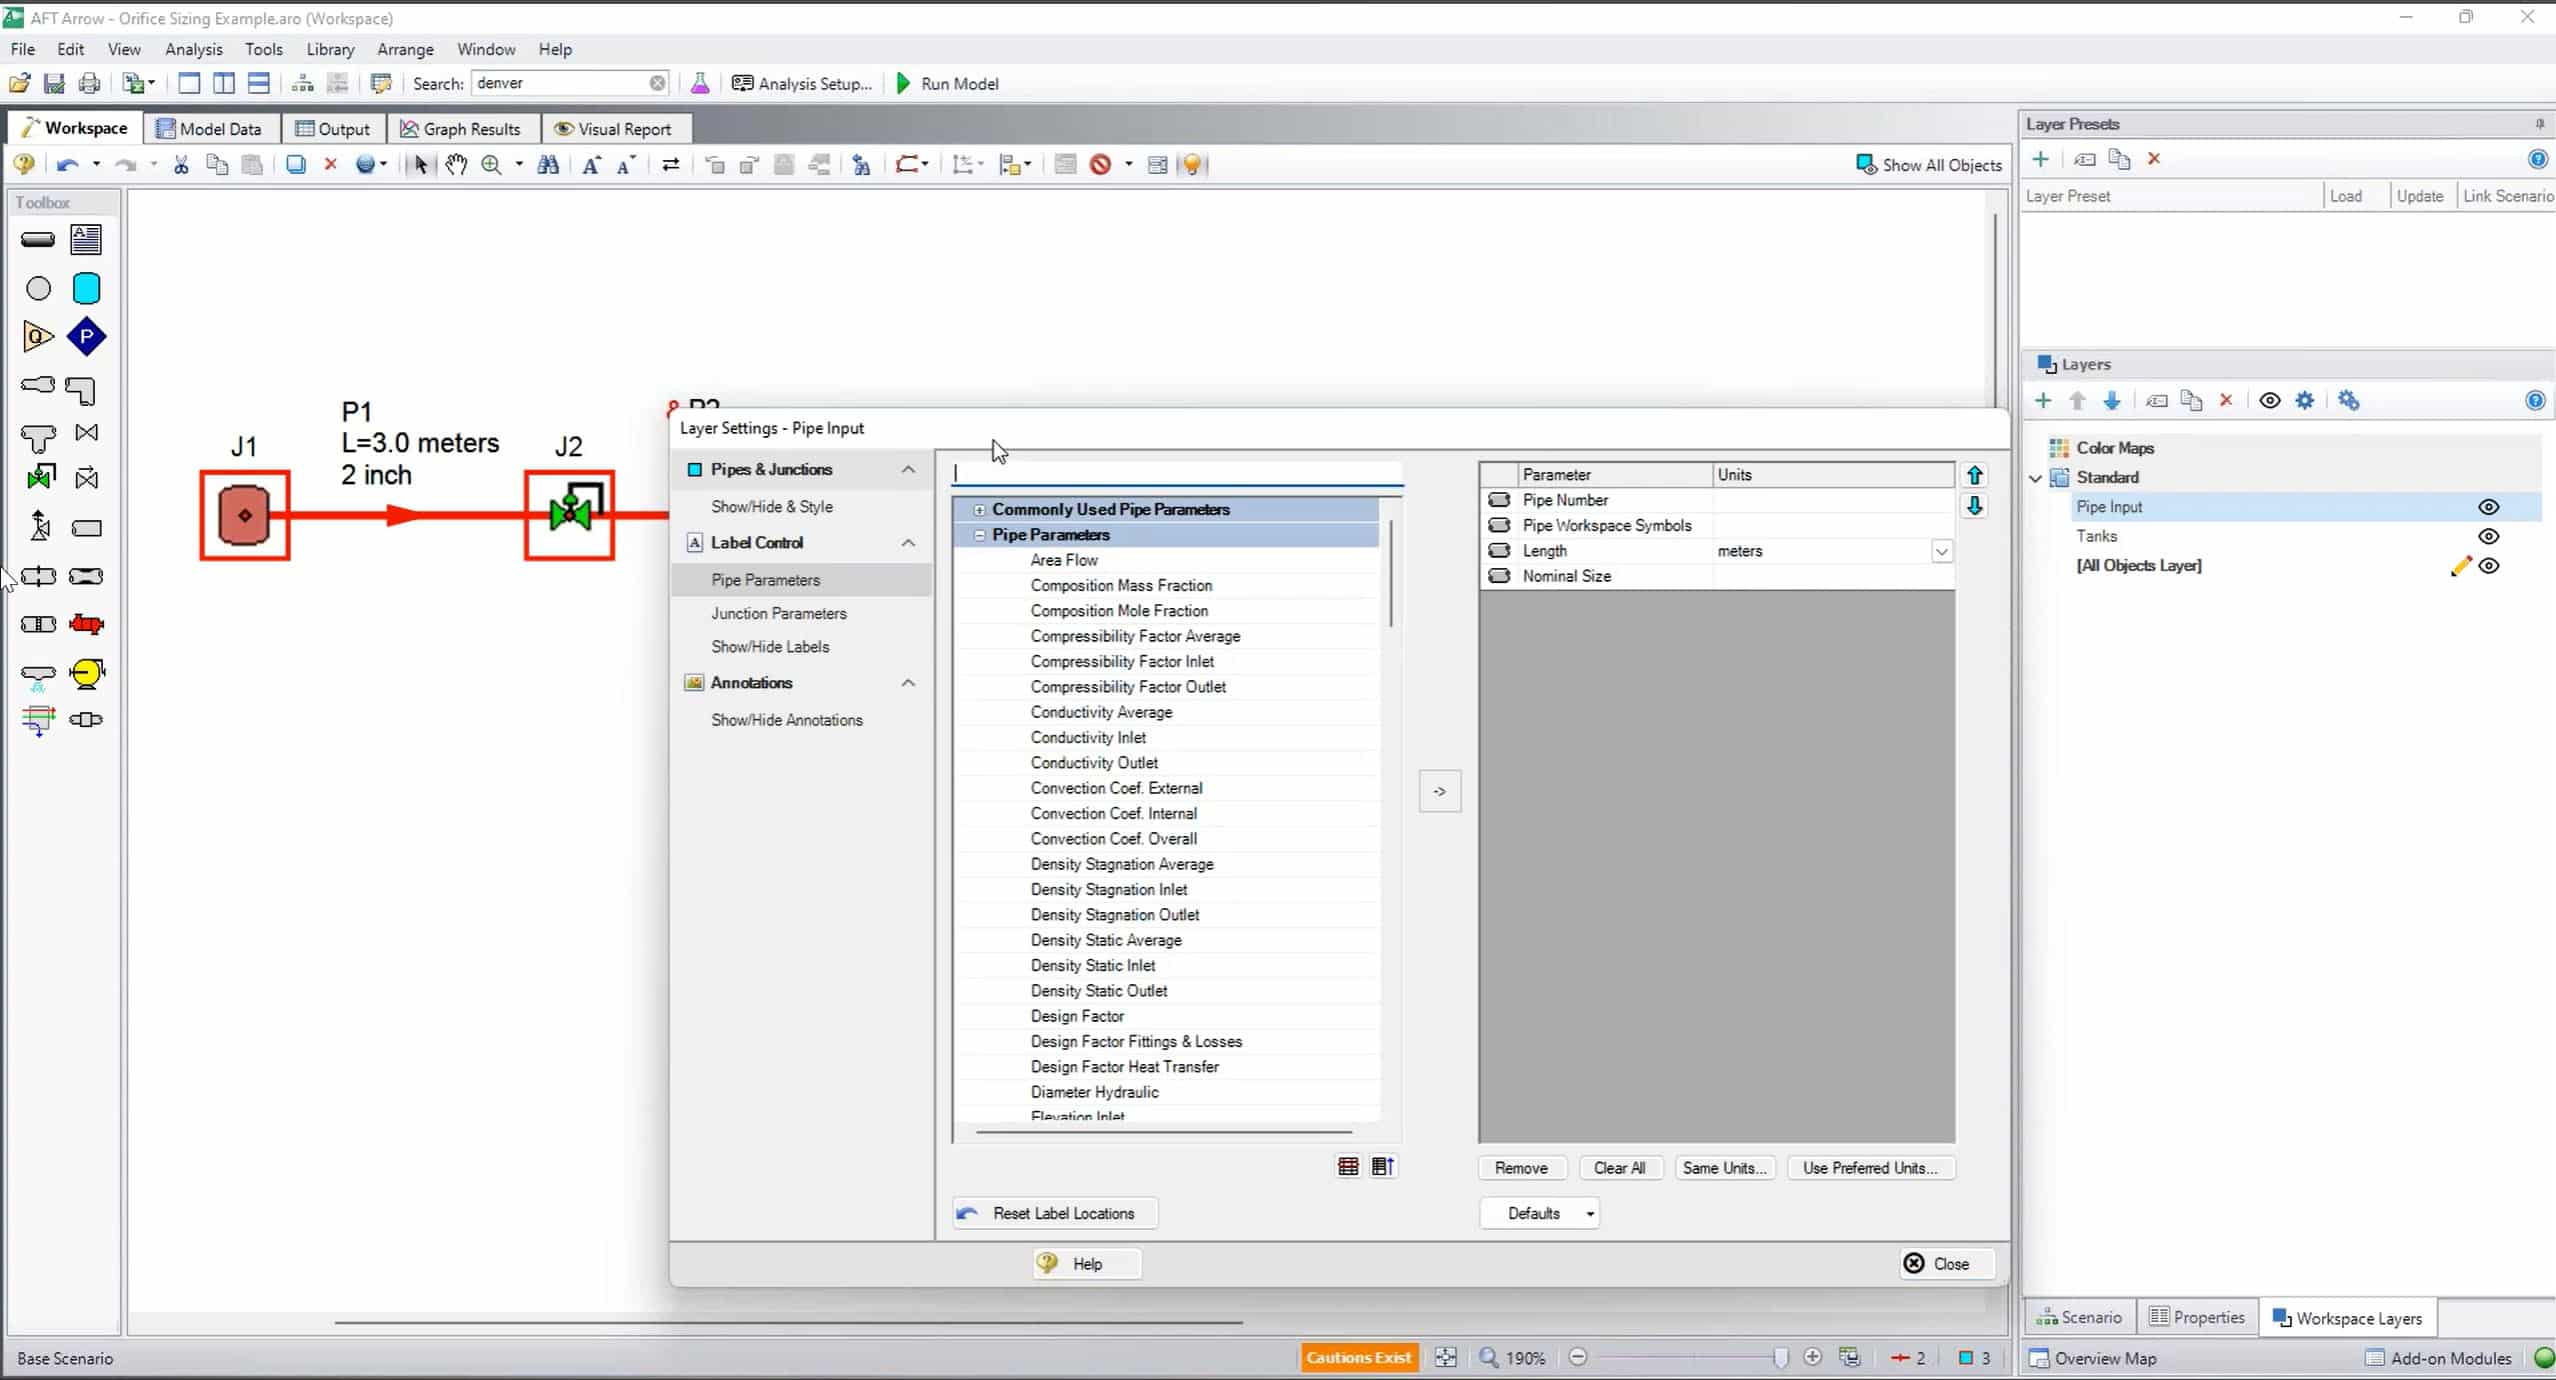Select the Cut scissors tool
2556x1380 pixels.
(x=180, y=164)
